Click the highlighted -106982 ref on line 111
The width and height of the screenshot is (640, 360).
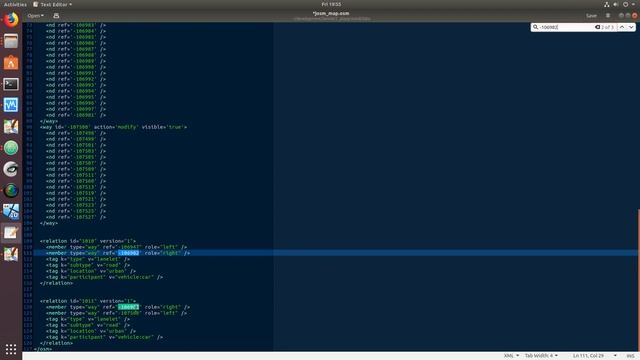coord(129,253)
